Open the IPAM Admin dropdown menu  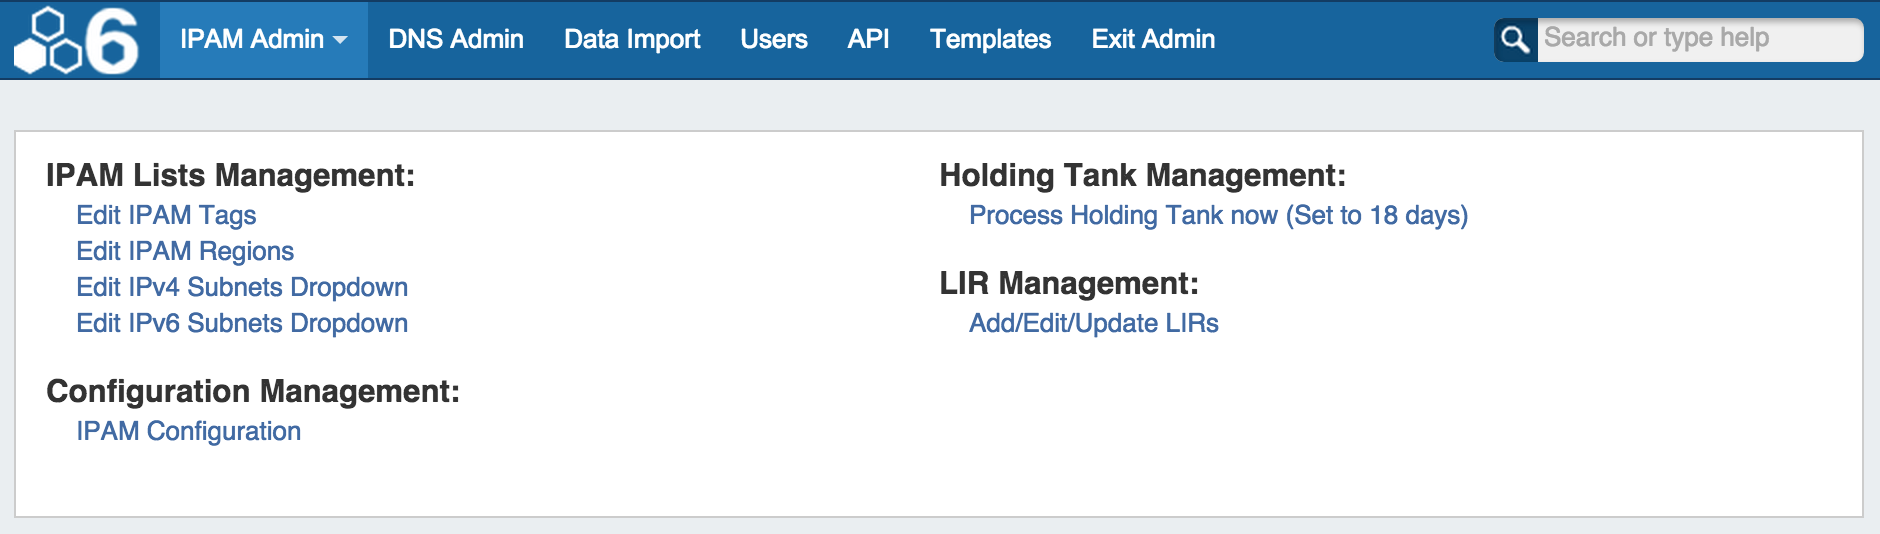click(x=263, y=40)
